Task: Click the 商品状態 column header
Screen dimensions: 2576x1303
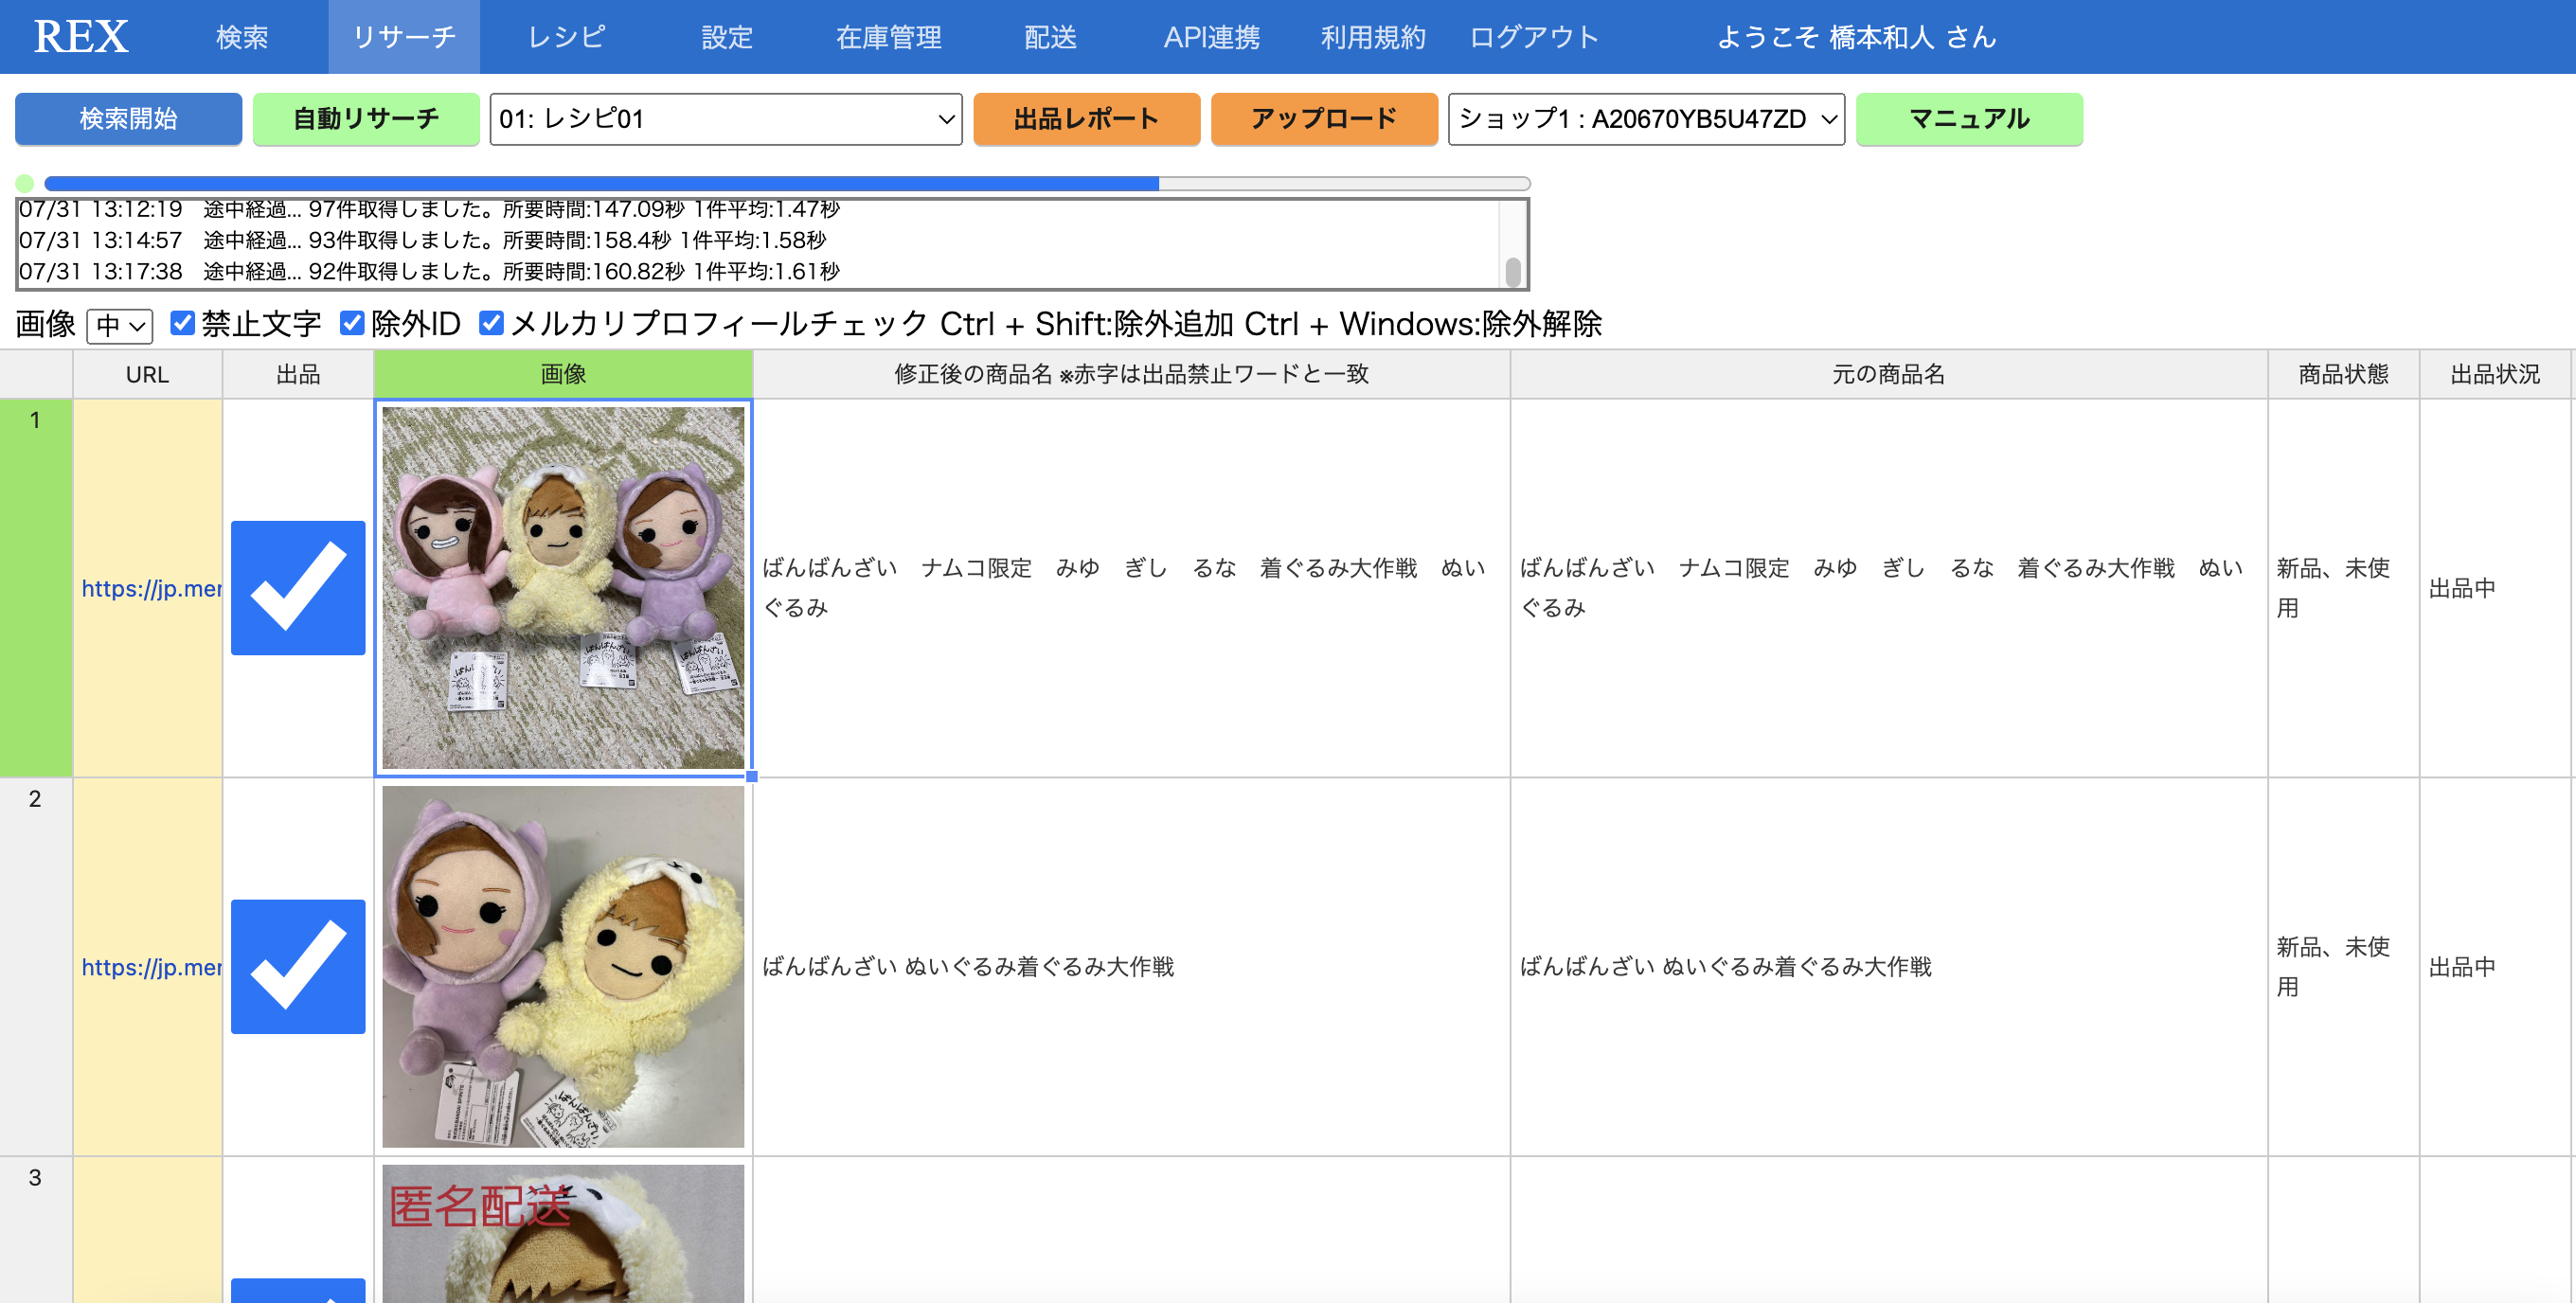Action: [x=2343, y=374]
